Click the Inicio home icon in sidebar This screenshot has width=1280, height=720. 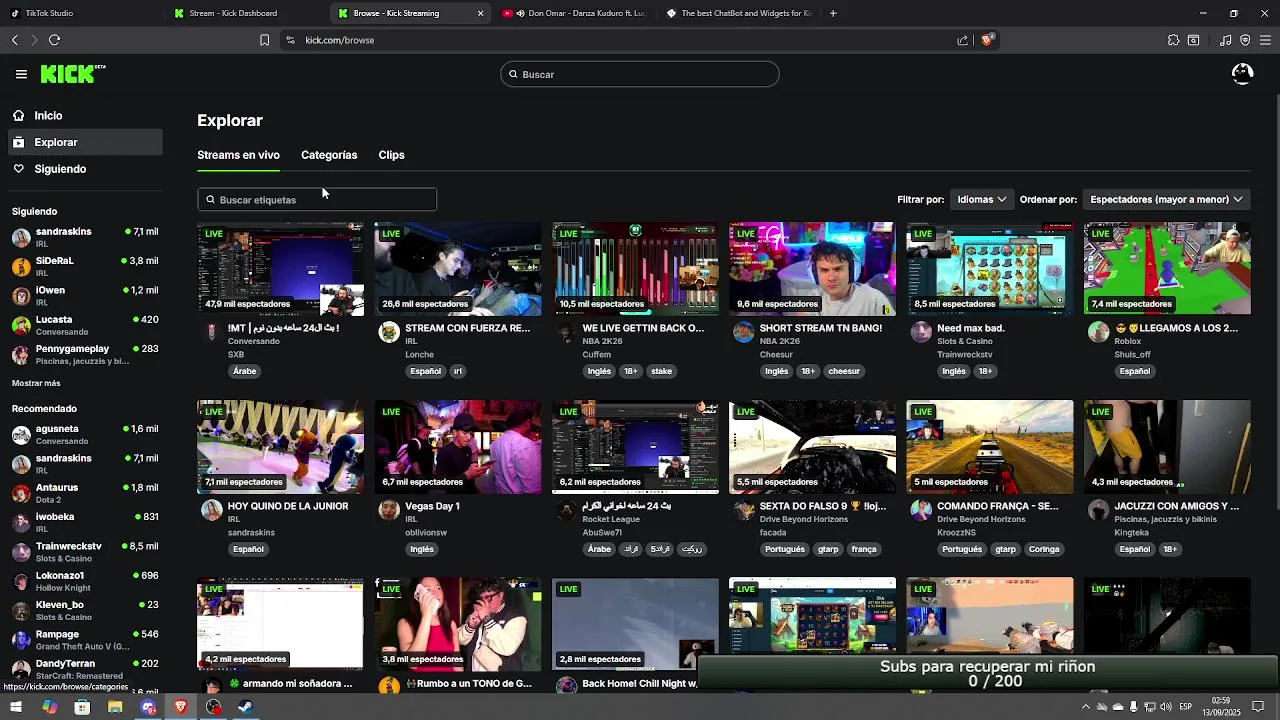pos(18,116)
